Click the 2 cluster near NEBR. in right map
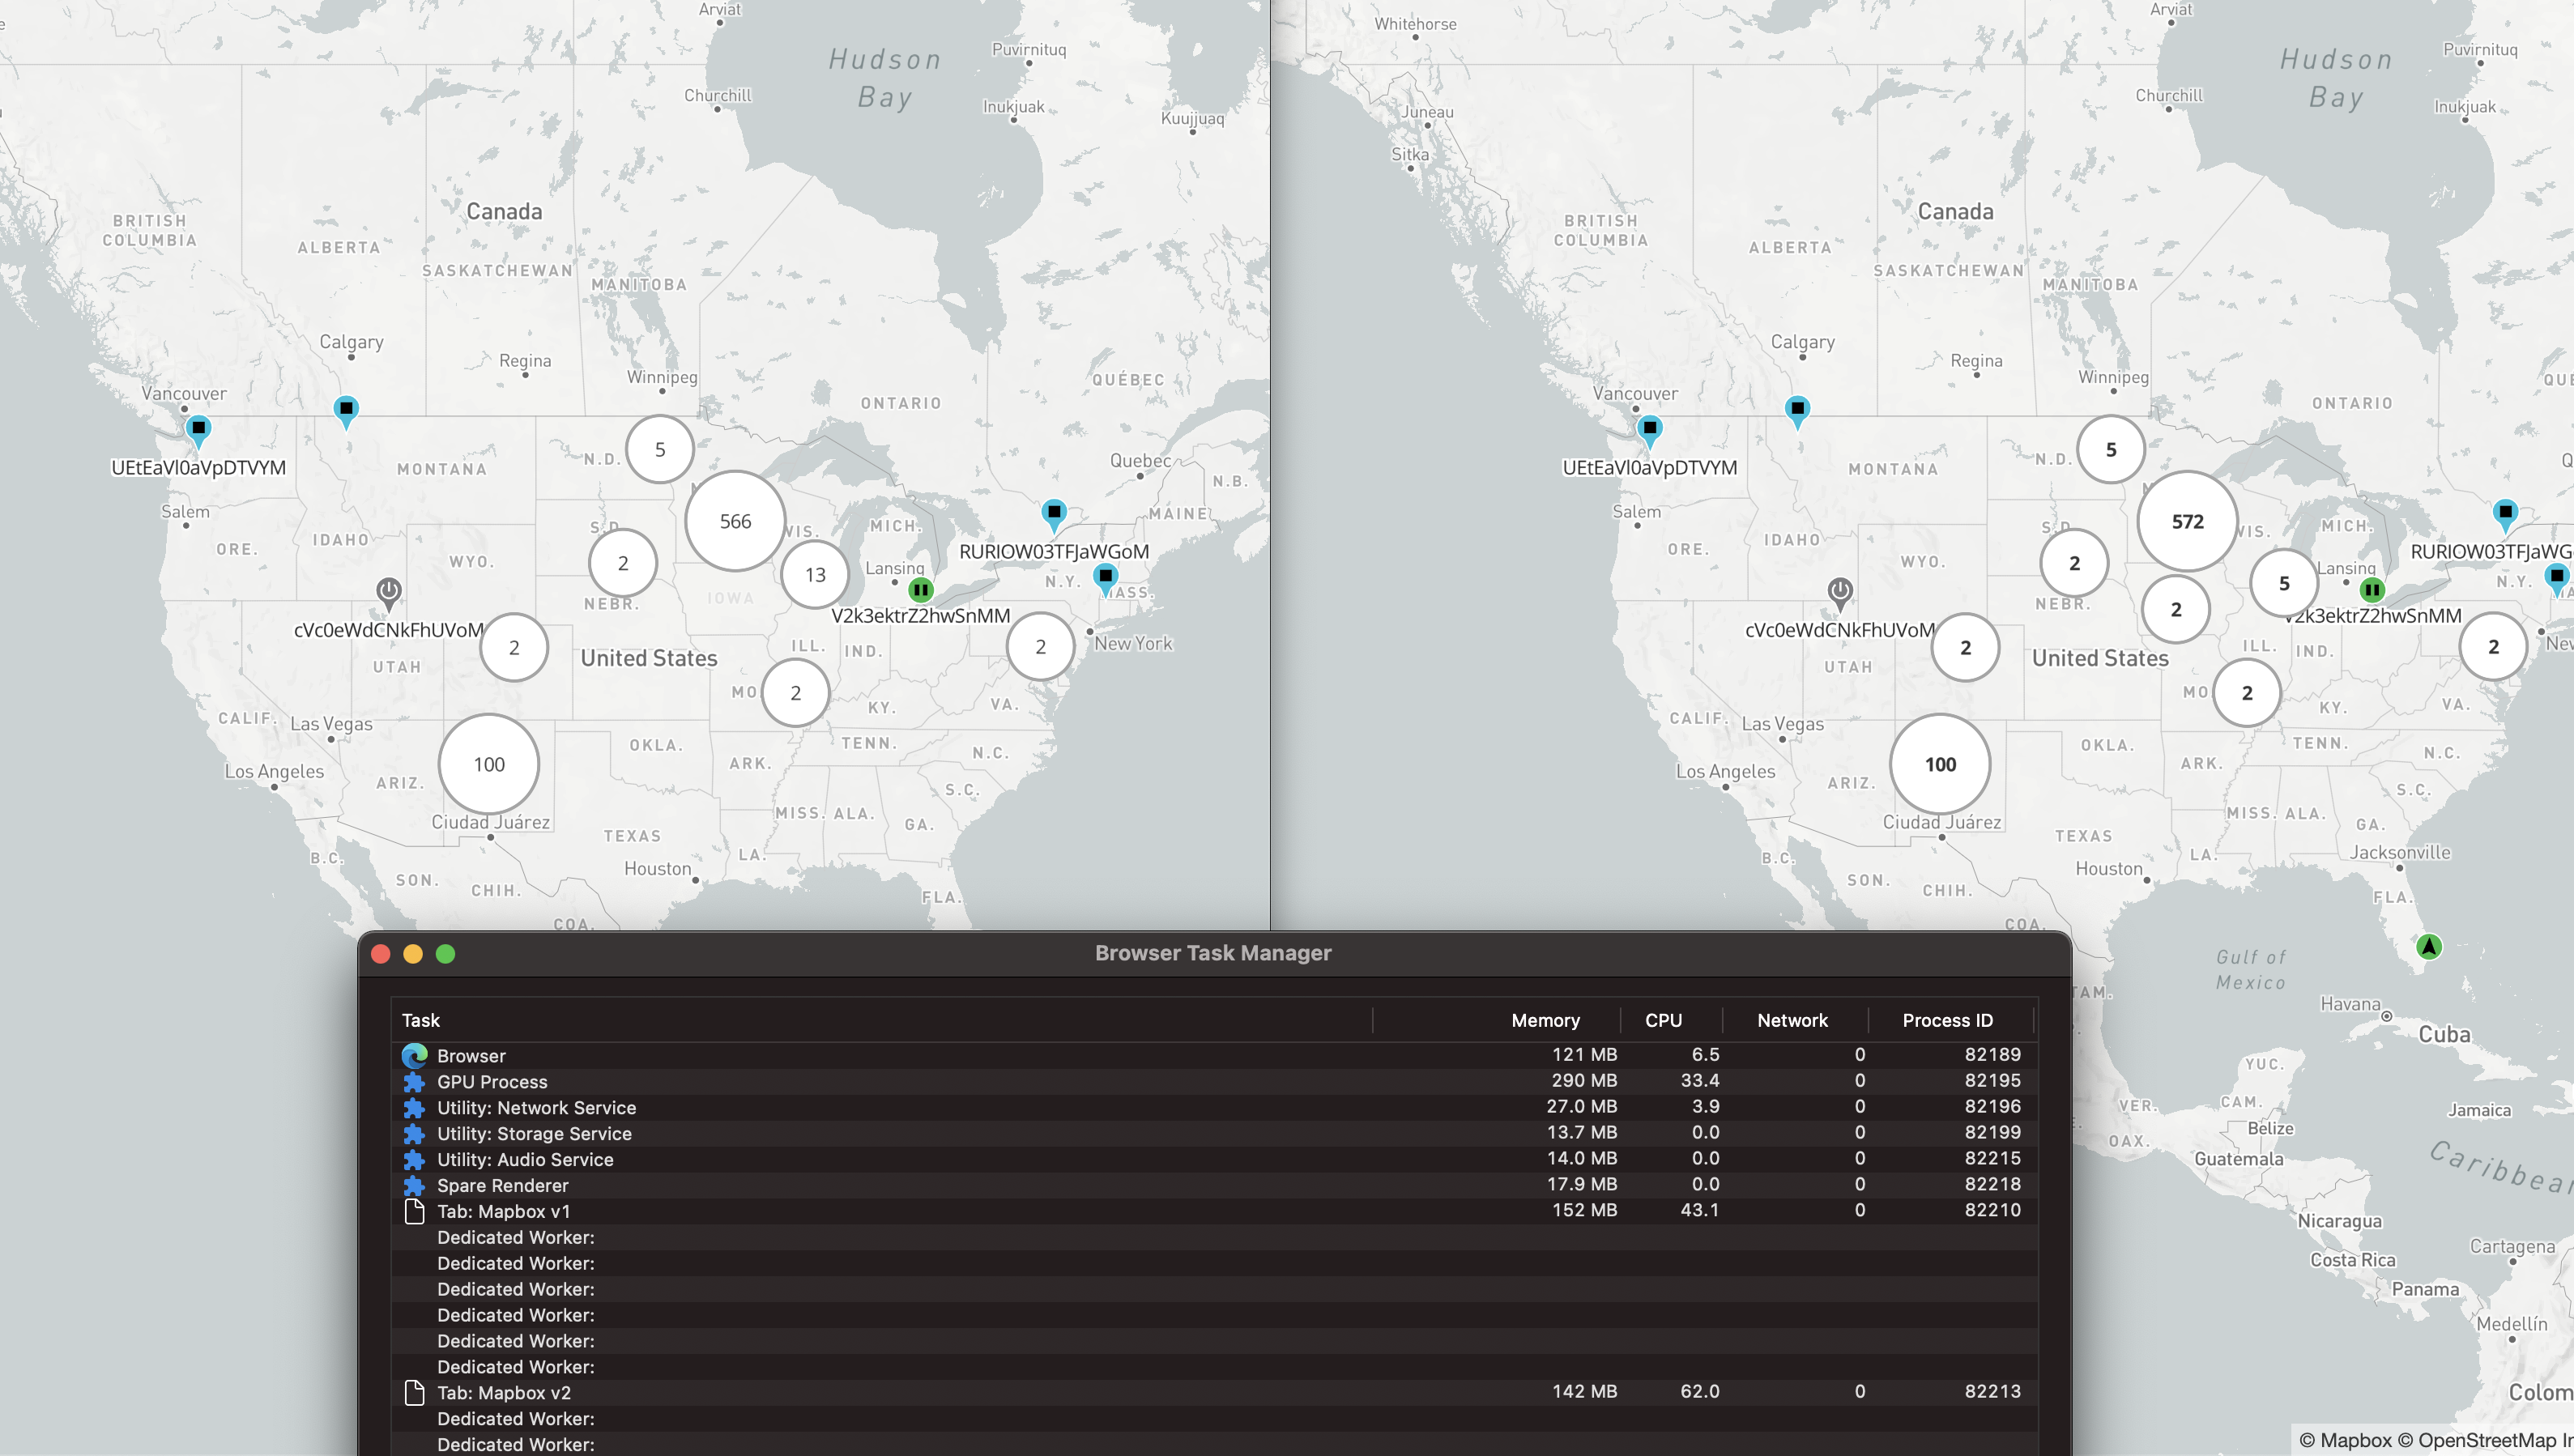 tap(2074, 563)
